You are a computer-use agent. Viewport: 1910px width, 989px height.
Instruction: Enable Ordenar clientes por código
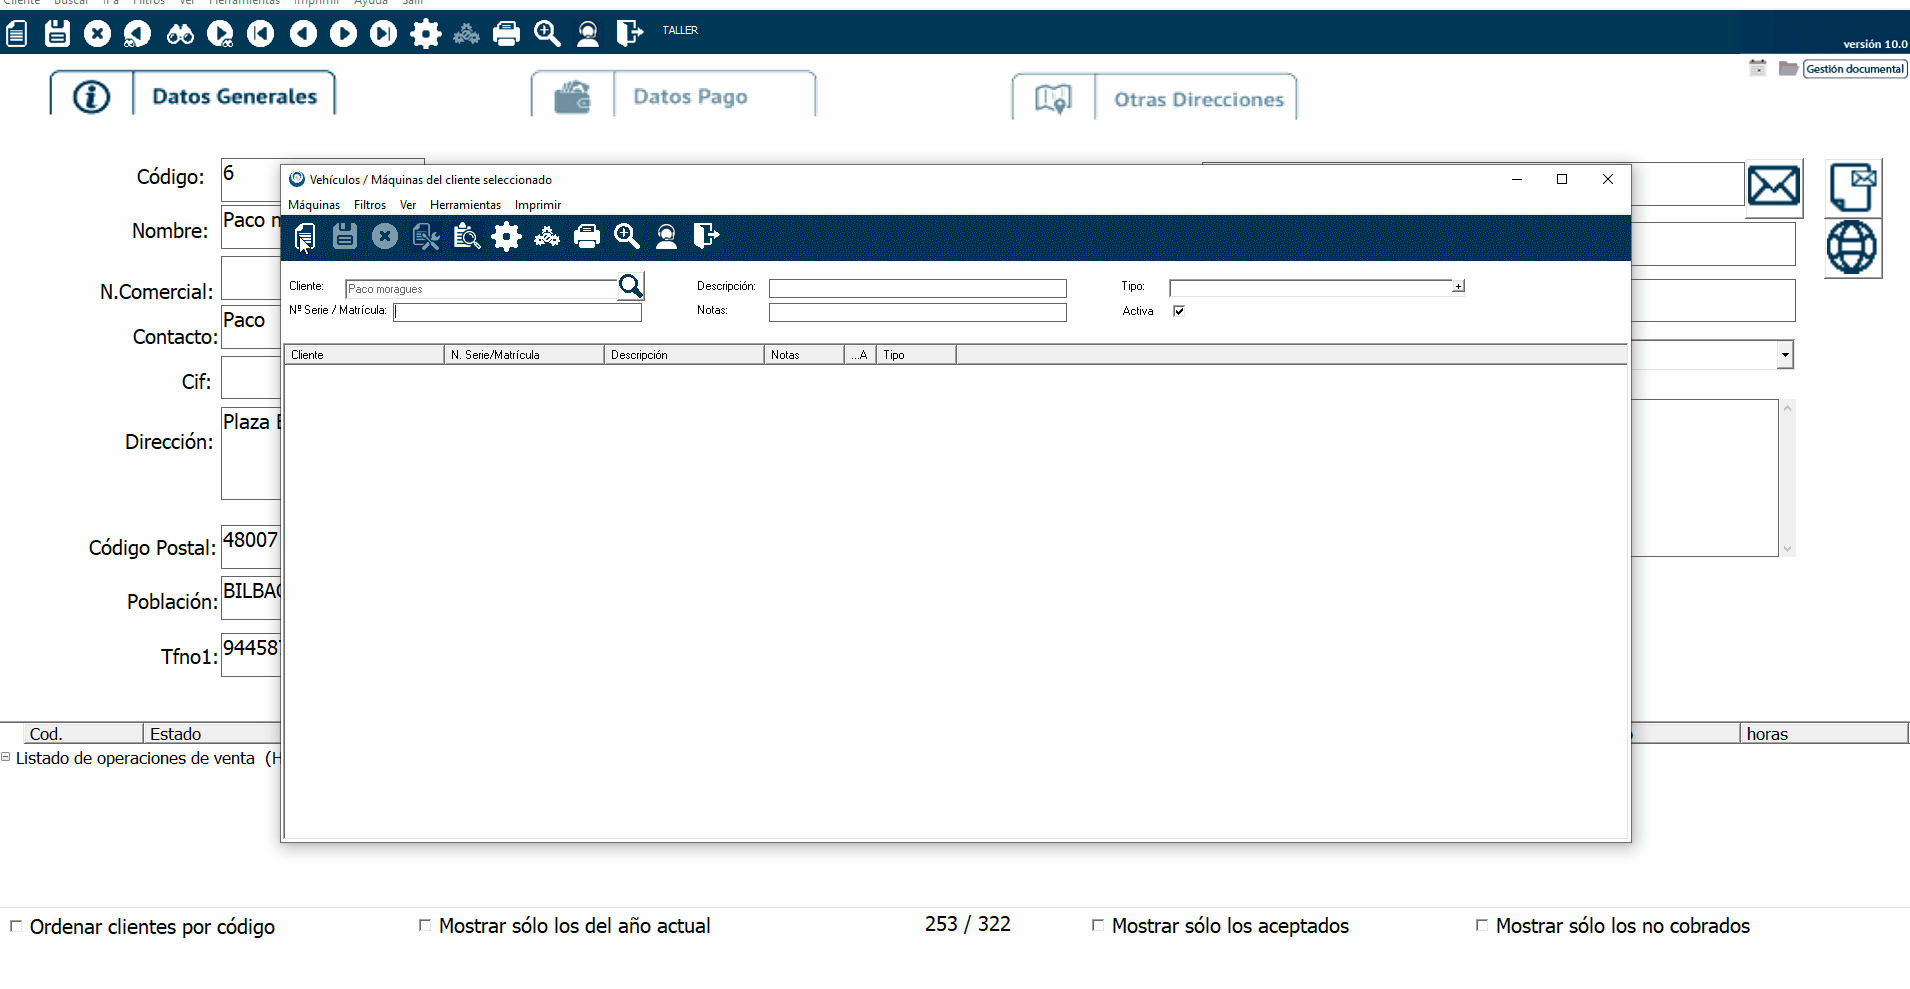(x=16, y=926)
